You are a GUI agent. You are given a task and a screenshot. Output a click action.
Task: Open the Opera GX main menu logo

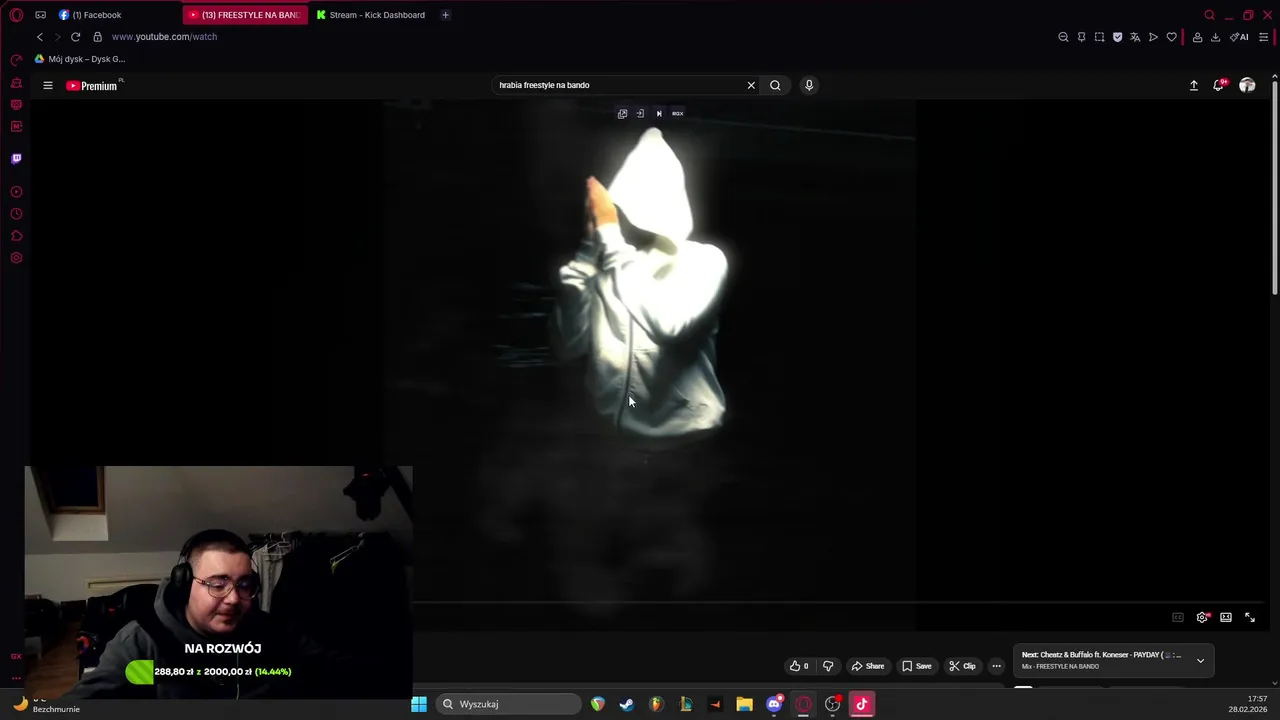[x=16, y=15]
